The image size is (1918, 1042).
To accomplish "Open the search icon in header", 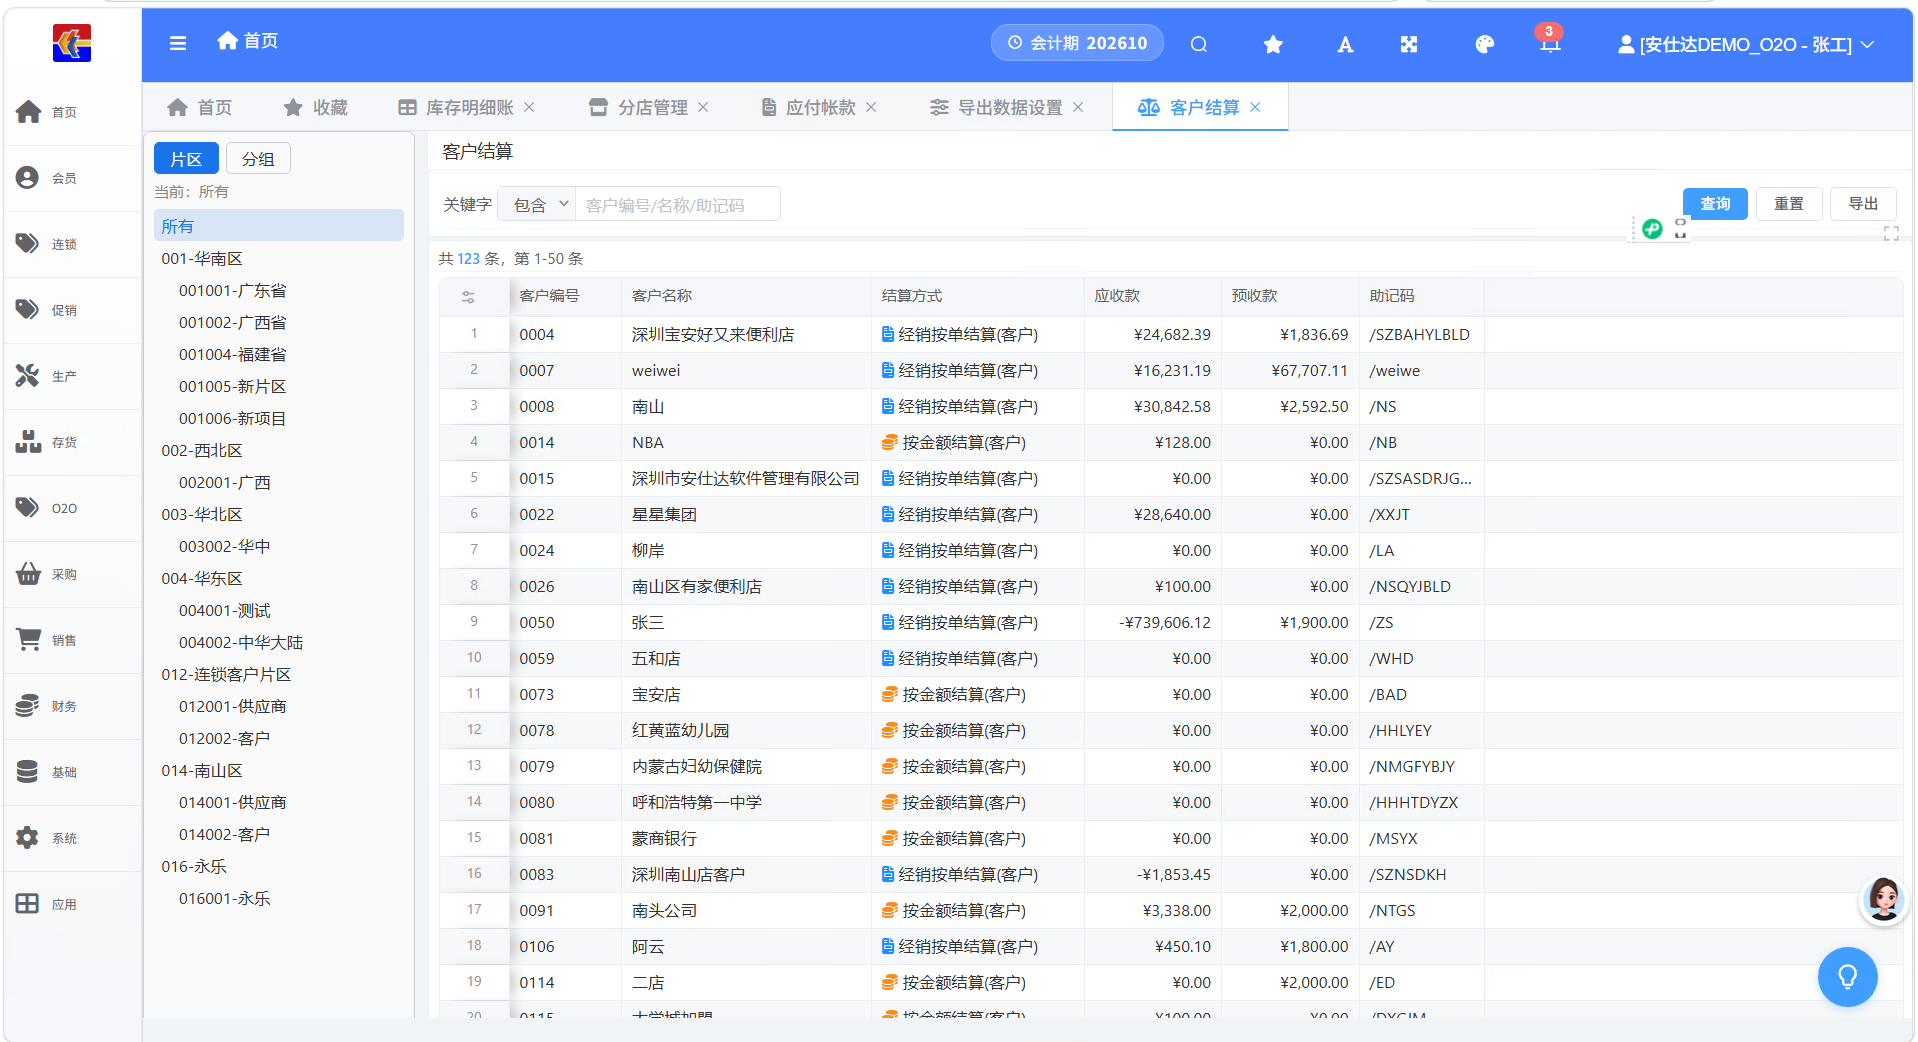I will (x=1199, y=44).
